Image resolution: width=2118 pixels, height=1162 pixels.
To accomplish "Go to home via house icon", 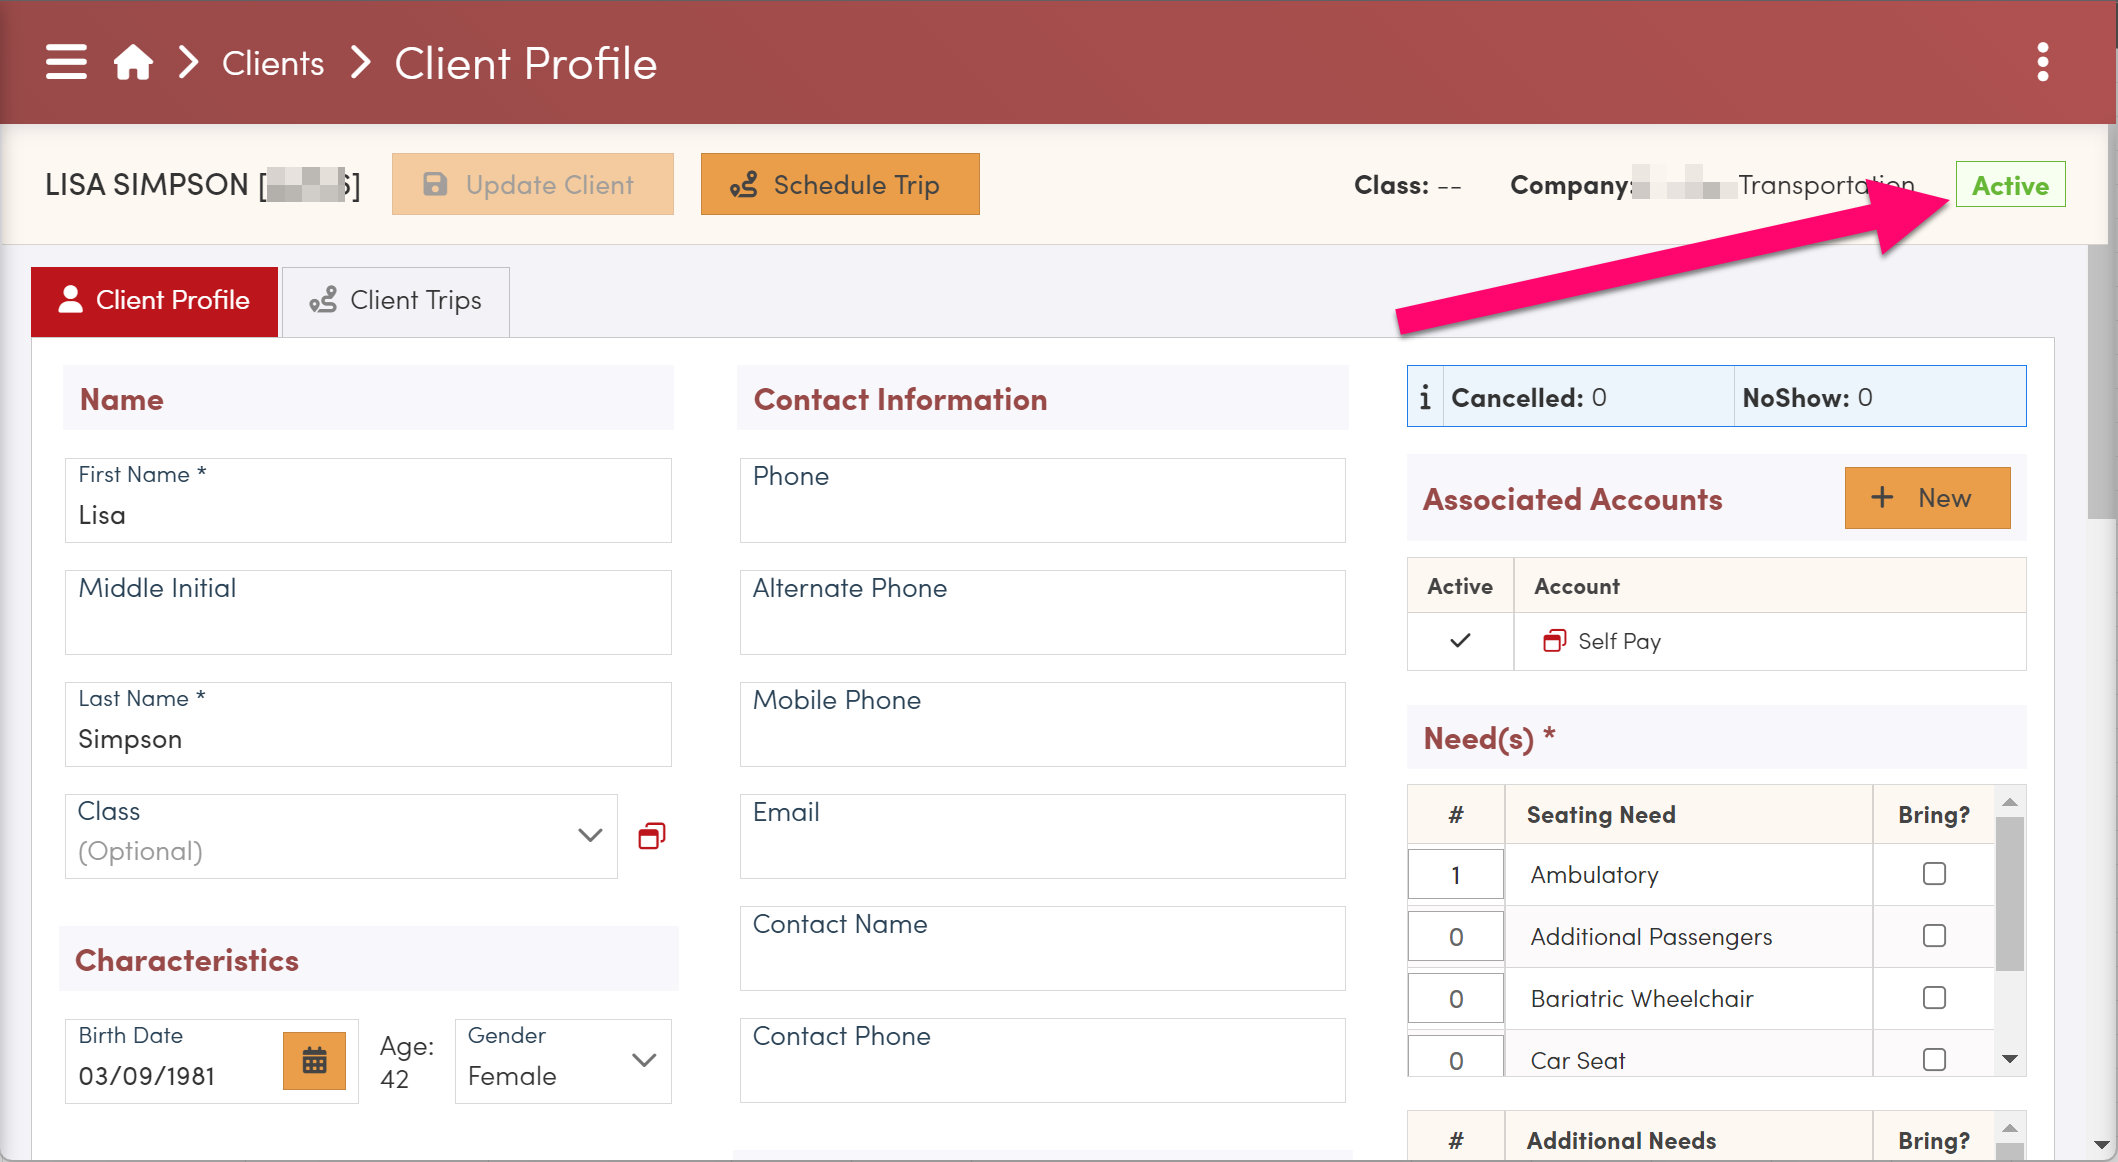I will point(133,63).
